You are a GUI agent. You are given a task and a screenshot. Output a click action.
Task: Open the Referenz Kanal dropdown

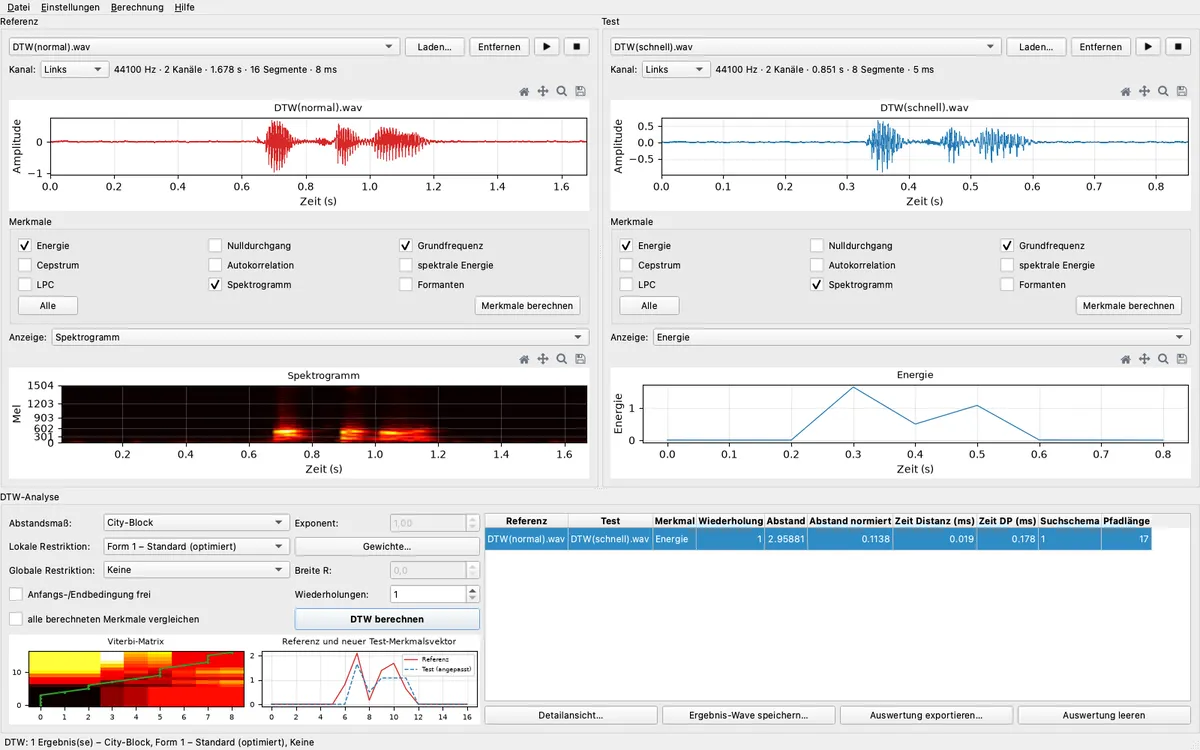pyautogui.click(x=74, y=70)
